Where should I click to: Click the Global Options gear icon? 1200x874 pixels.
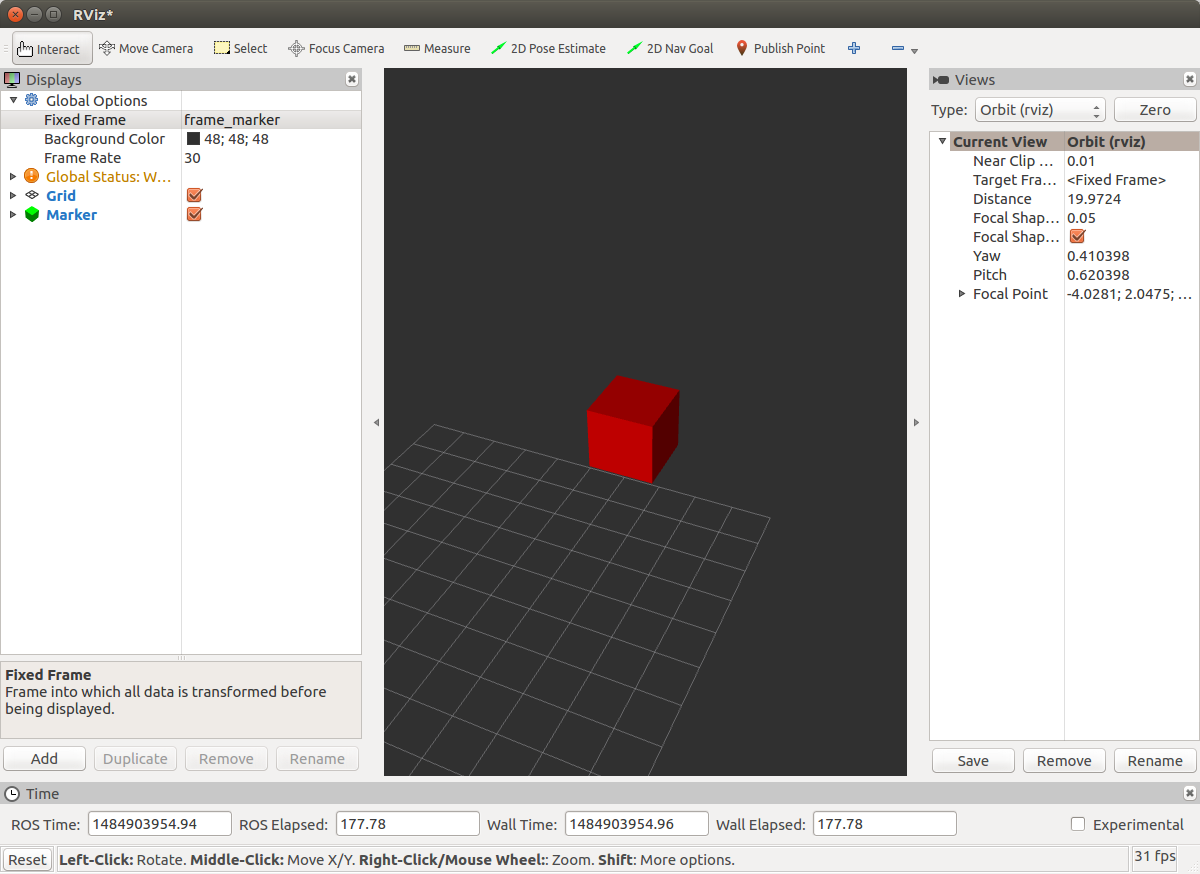(x=32, y=100)
